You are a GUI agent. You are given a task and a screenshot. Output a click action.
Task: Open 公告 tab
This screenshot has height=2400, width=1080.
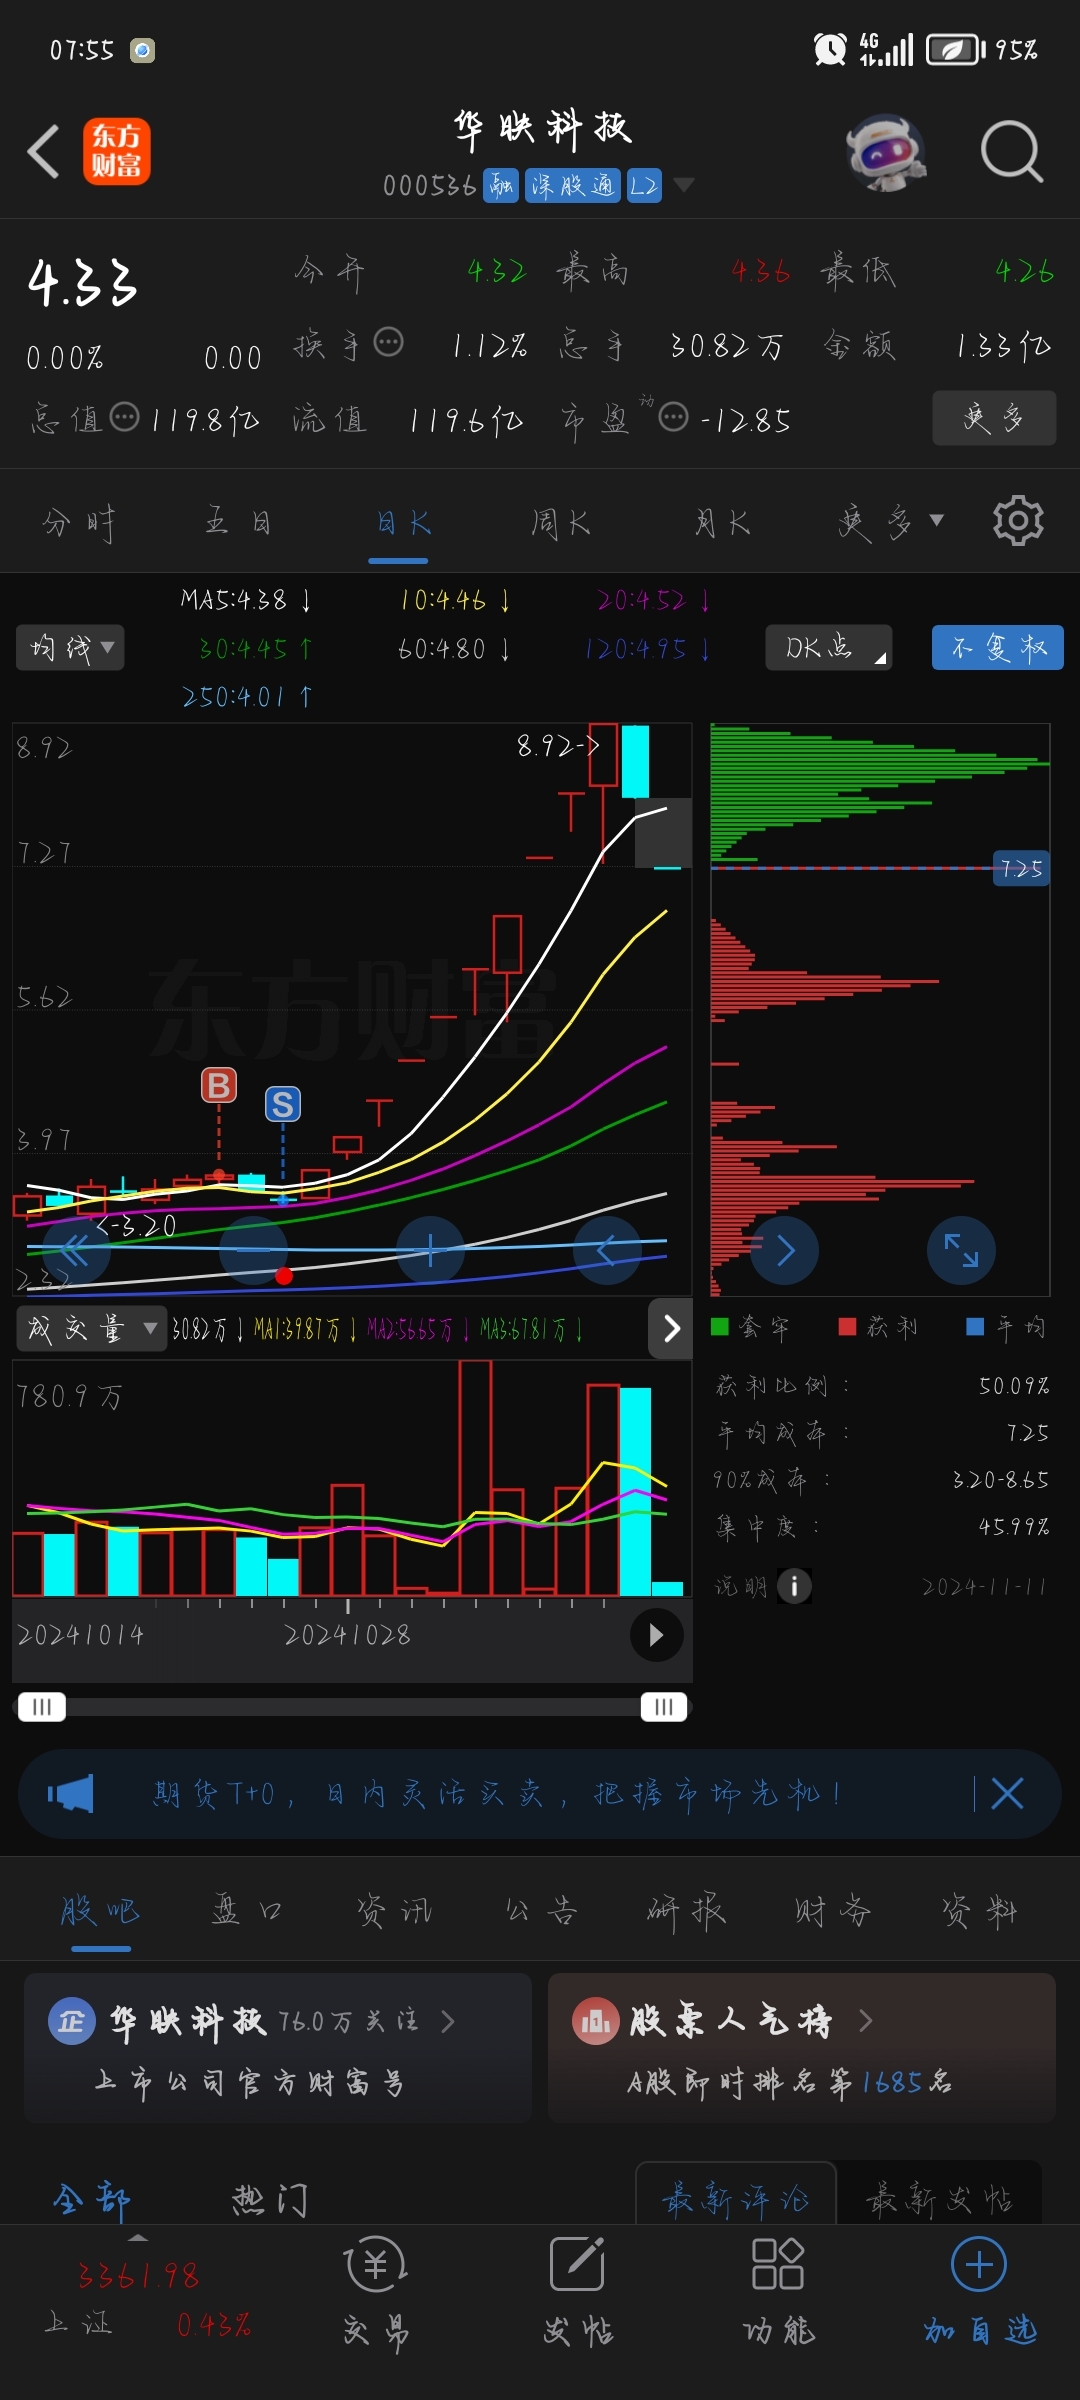tap(541, 1911)
